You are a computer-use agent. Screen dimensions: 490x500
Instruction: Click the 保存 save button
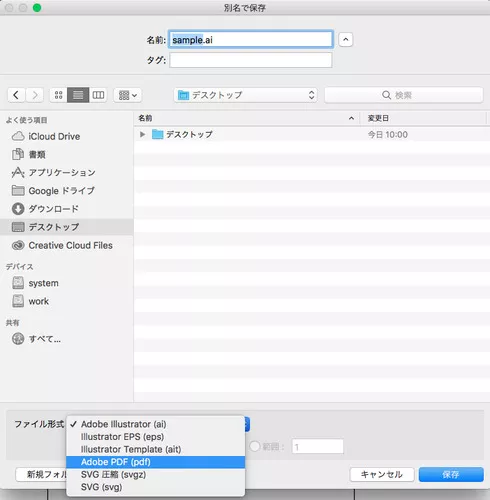click(x=451, y=474)
